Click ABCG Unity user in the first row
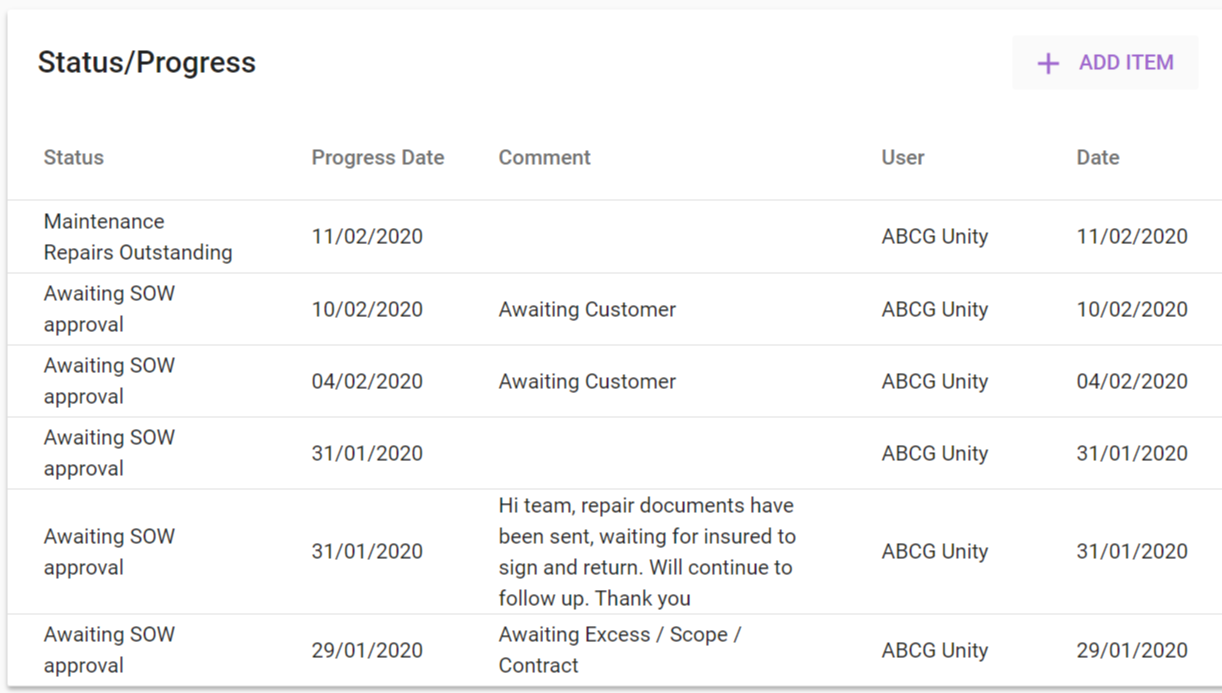Viewport: 1222px width, 693px height. pos(935,237)
